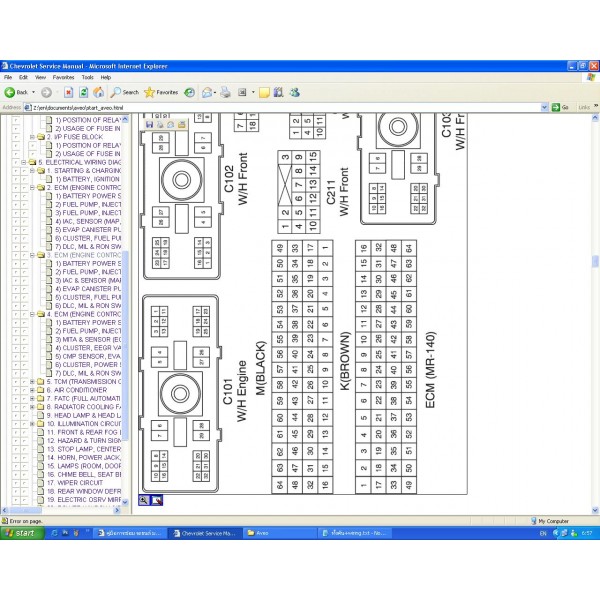Open the History toolbar icon
Image resolution: width=600 pixels, height=600 pixels.
[x=189, y=92]
